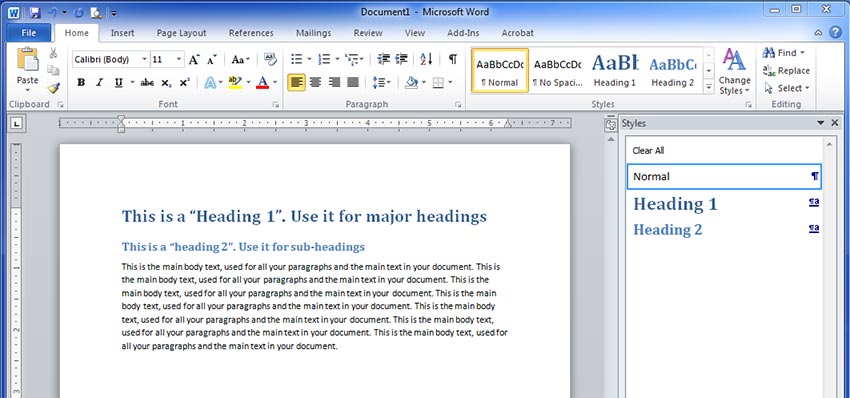
Task: Set Justify alignment
Action: click(353, 82)
